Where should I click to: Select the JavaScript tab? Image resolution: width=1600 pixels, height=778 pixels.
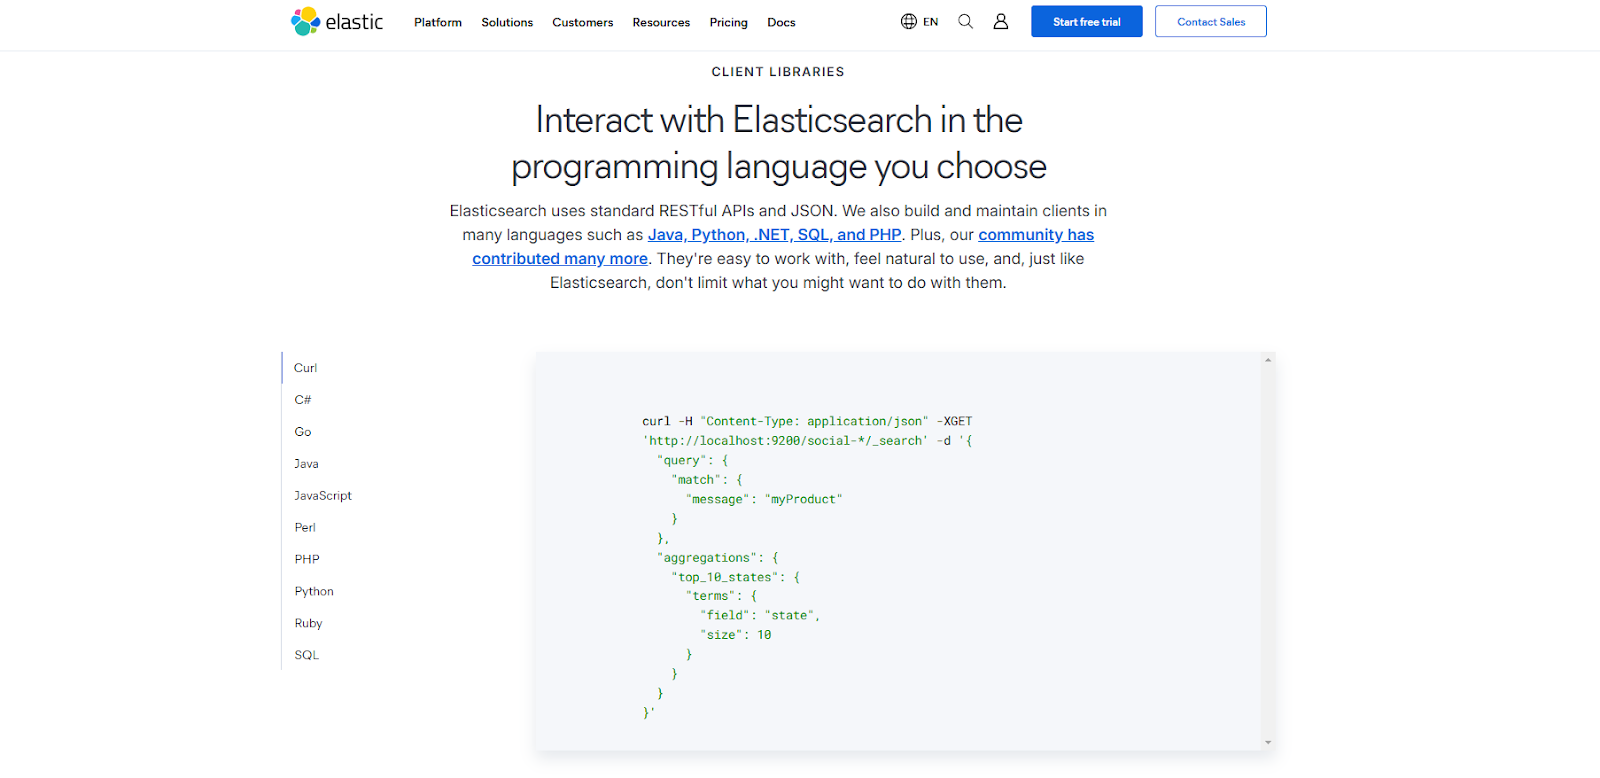[323, 496]
